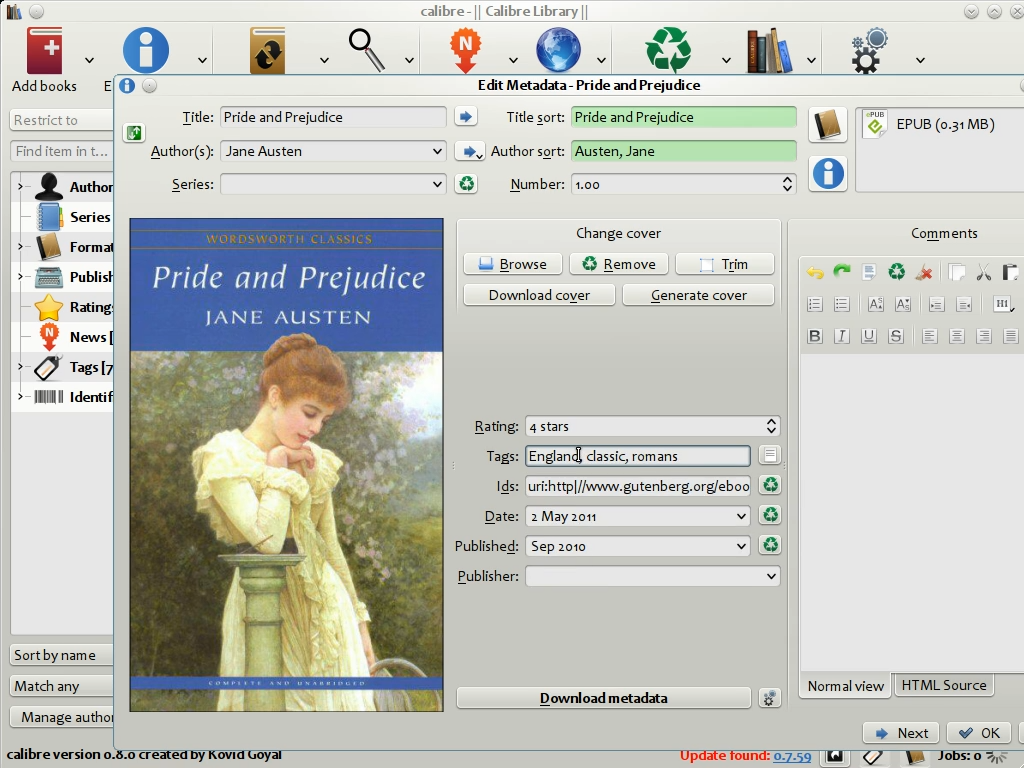
Task: Click the metadata download configure gear icon
Action: point(769,698)
